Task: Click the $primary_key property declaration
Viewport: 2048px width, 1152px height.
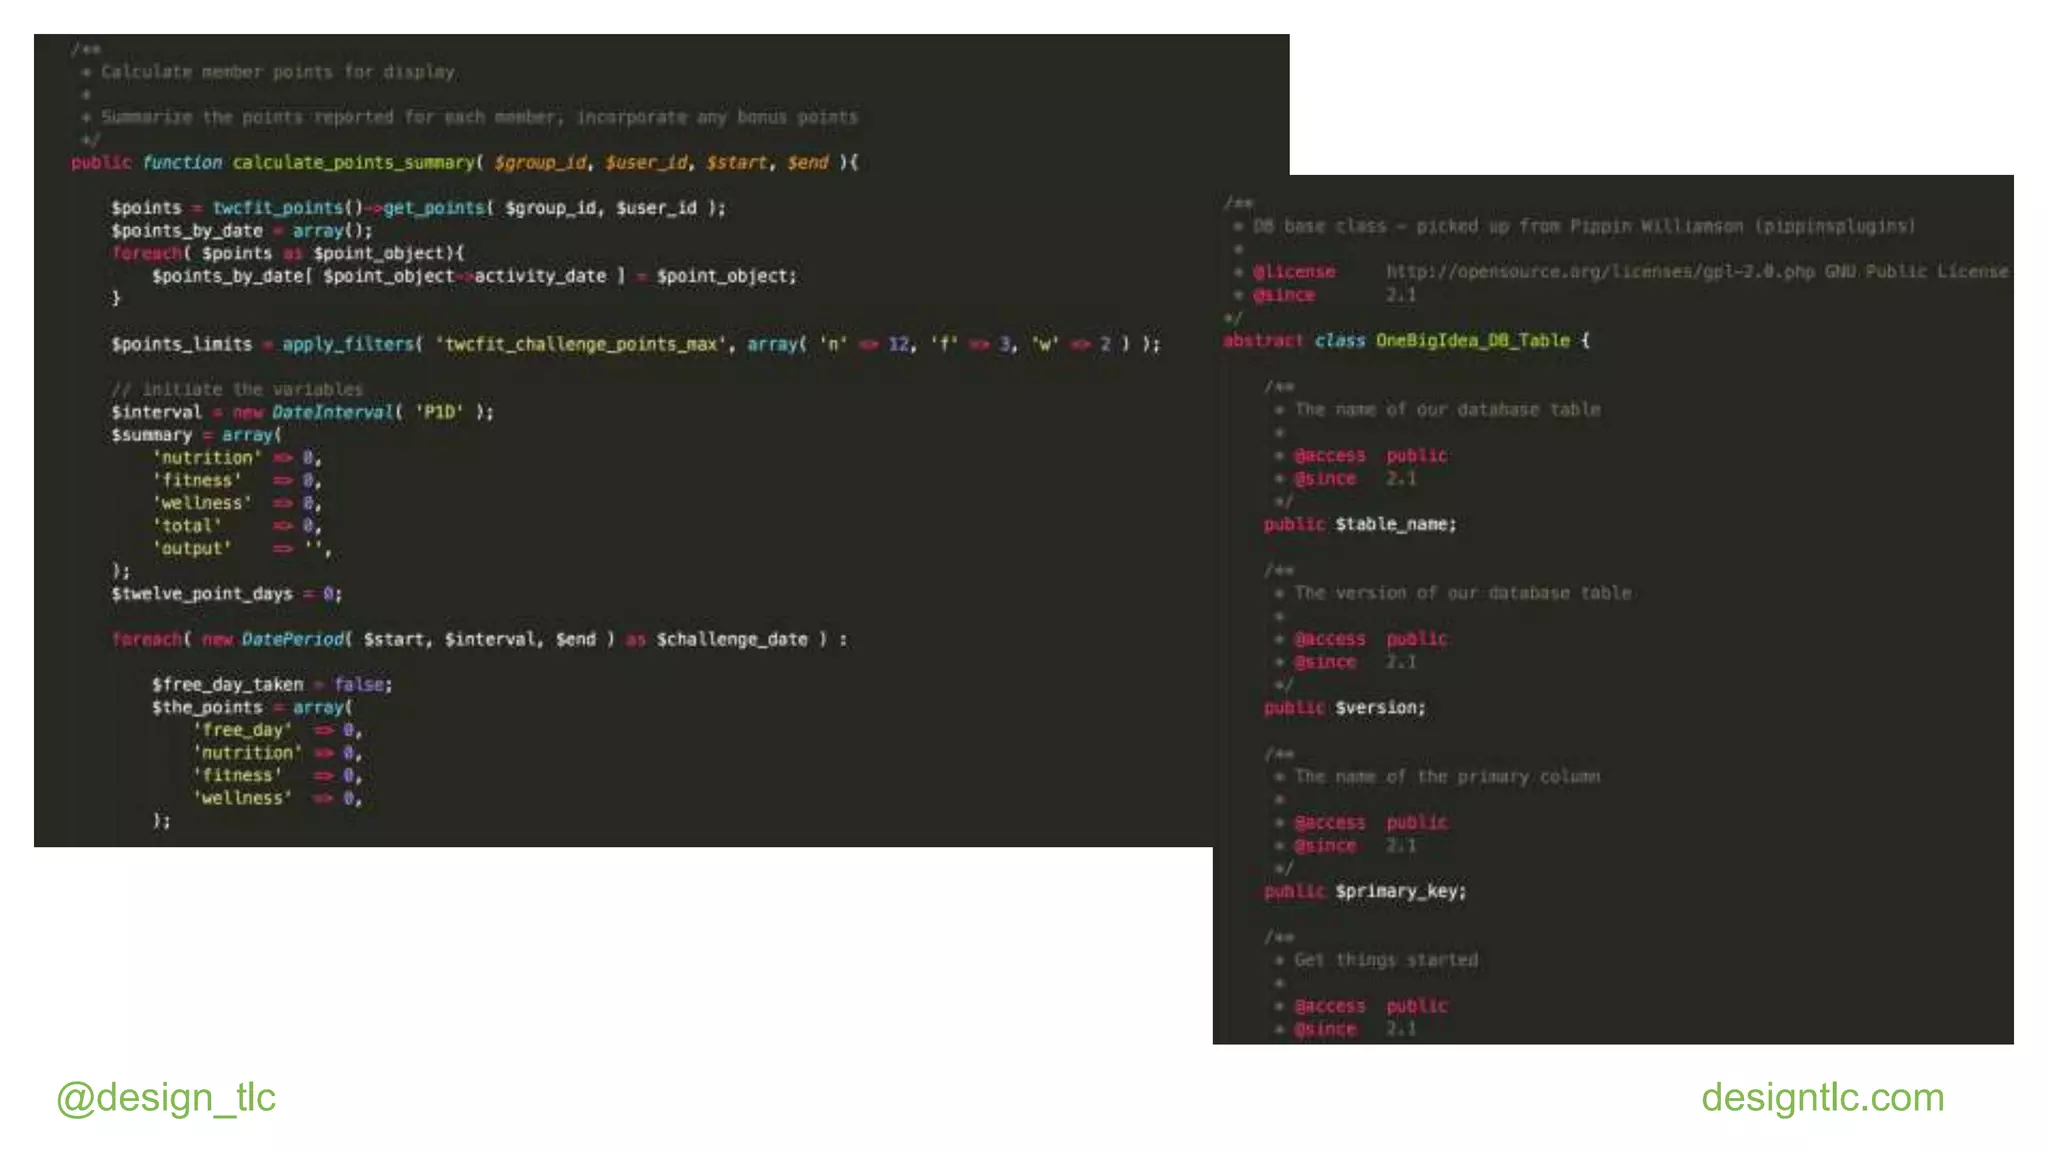Action: [x=1400, y=892]
